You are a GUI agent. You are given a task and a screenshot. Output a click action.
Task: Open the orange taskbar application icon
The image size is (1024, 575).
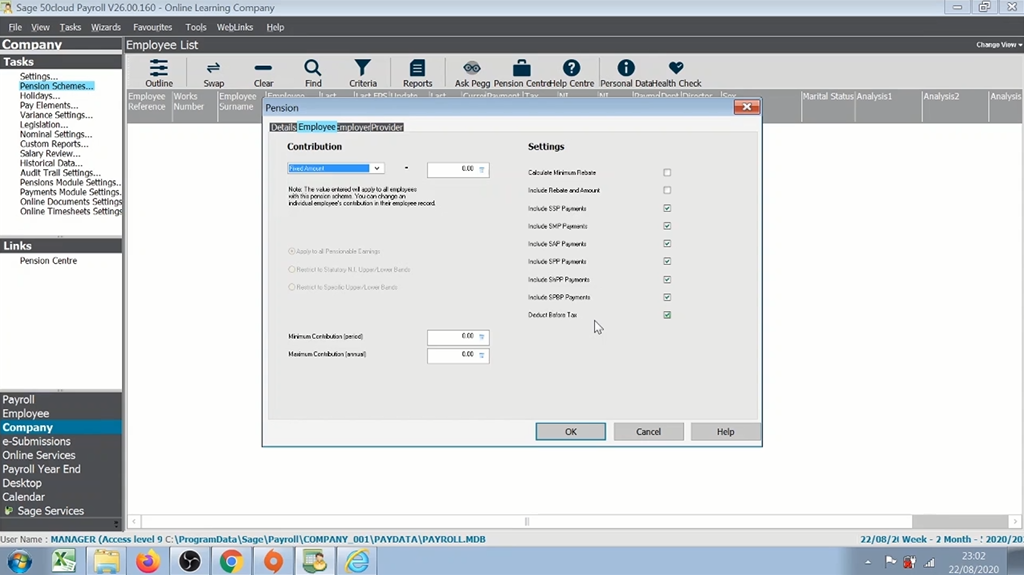point(273,561)
